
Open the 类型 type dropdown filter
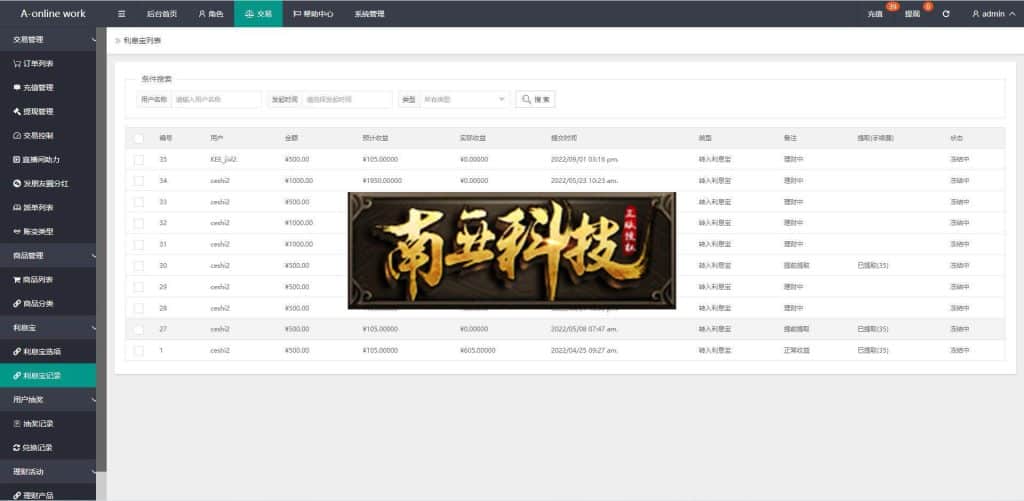[x=464, y=99]
